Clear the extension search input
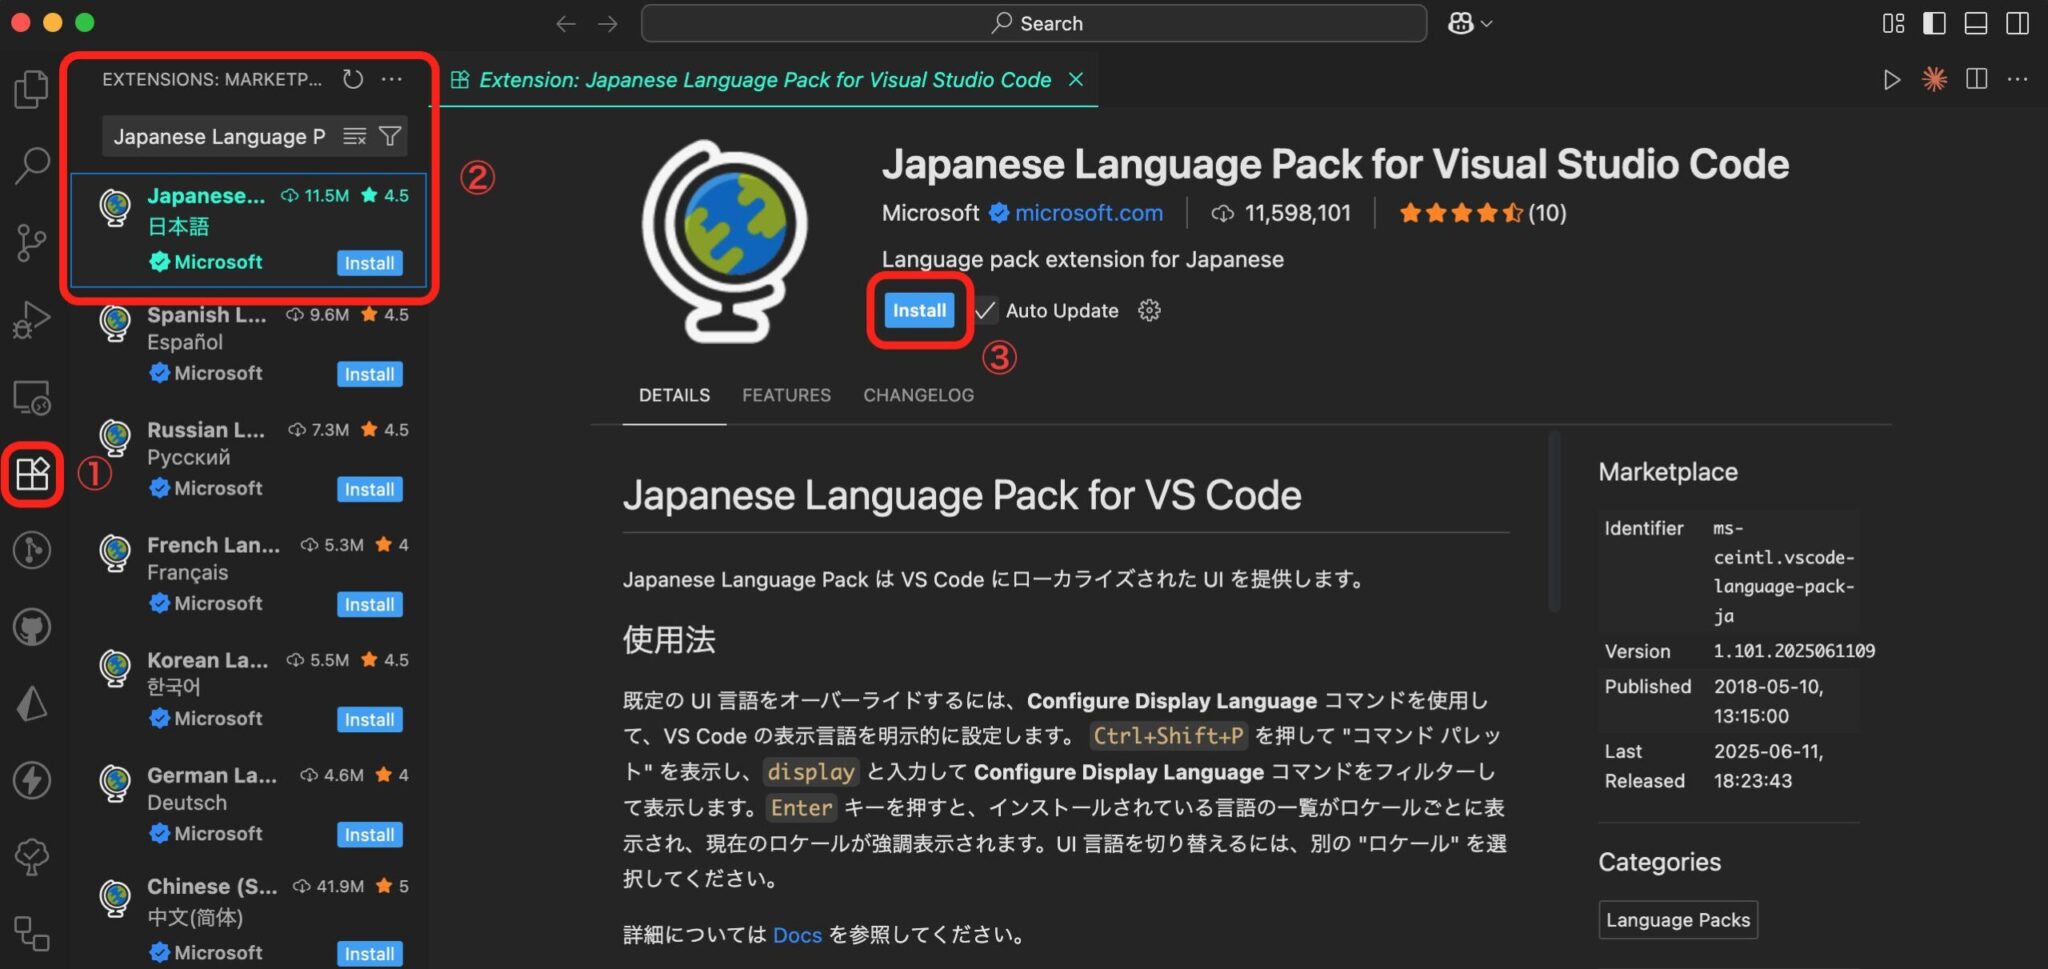This screenshot has height=969, width=2048. (x=354, y=136)
